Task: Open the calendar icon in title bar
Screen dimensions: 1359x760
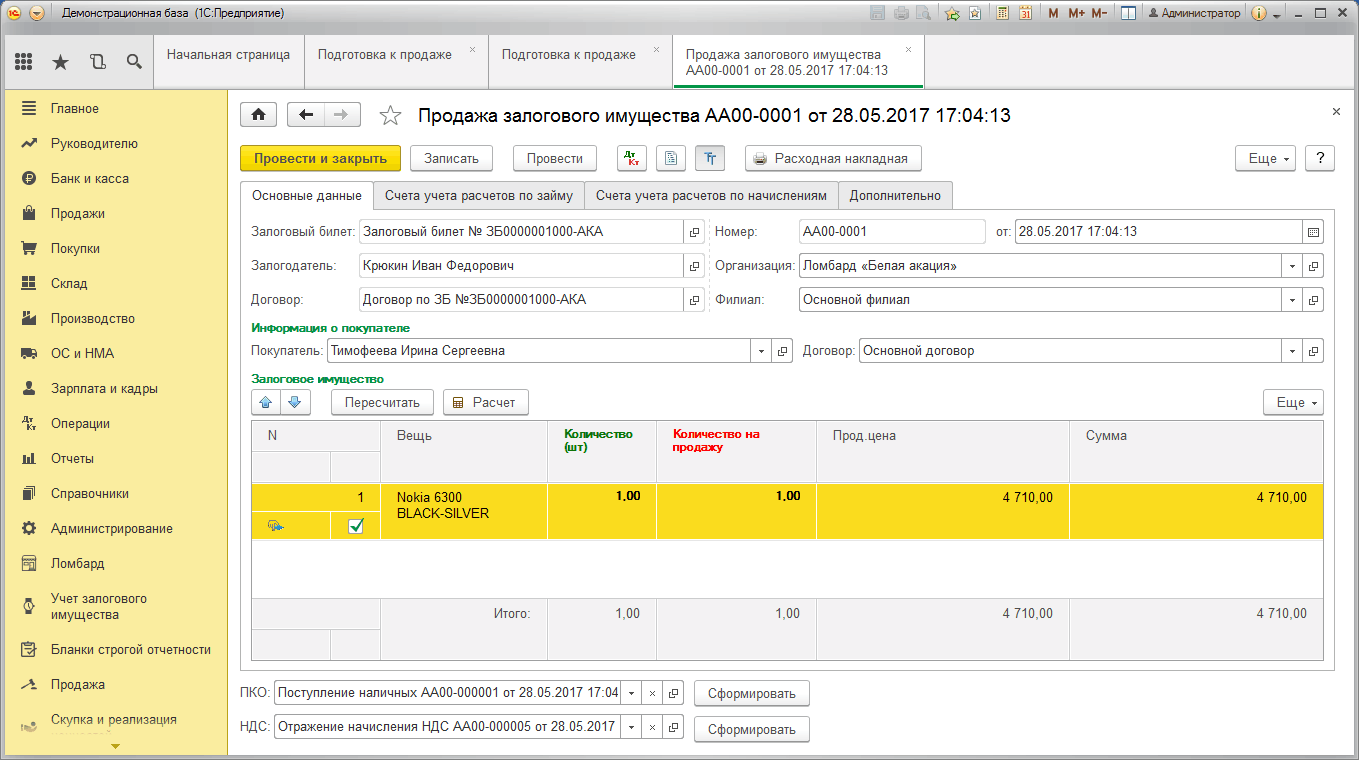Action: click(x=1025, y=13)
